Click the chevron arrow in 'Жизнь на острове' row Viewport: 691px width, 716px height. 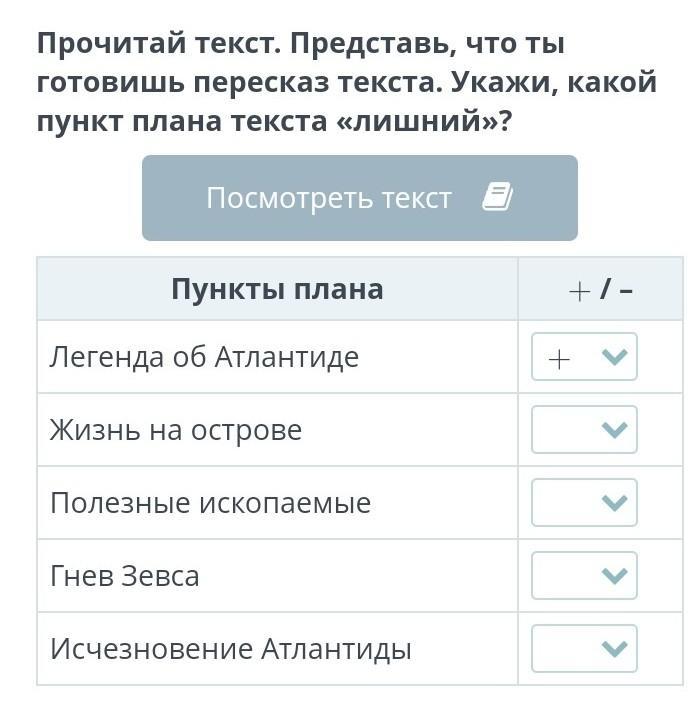(614, 430)
